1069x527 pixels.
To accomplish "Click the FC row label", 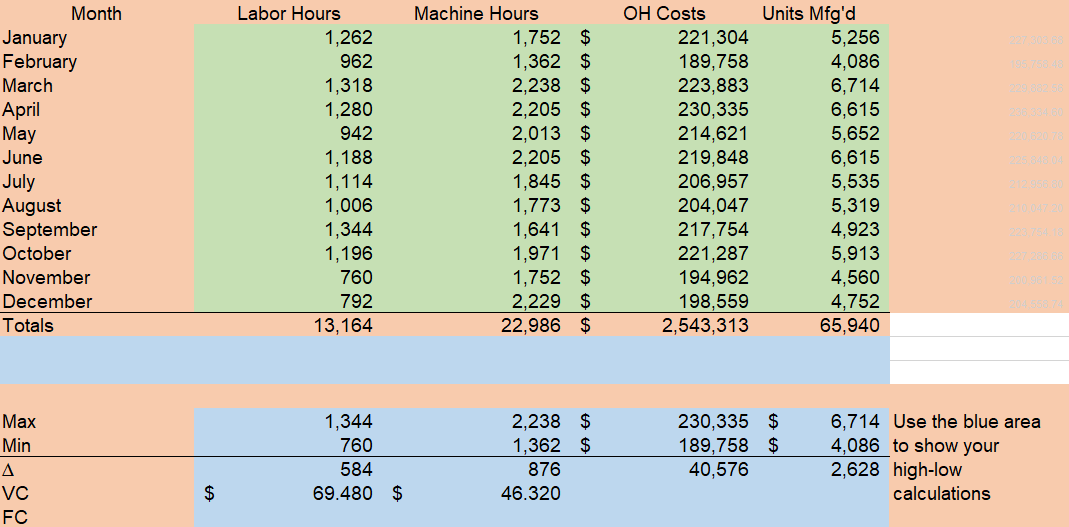I will [15, 517].
